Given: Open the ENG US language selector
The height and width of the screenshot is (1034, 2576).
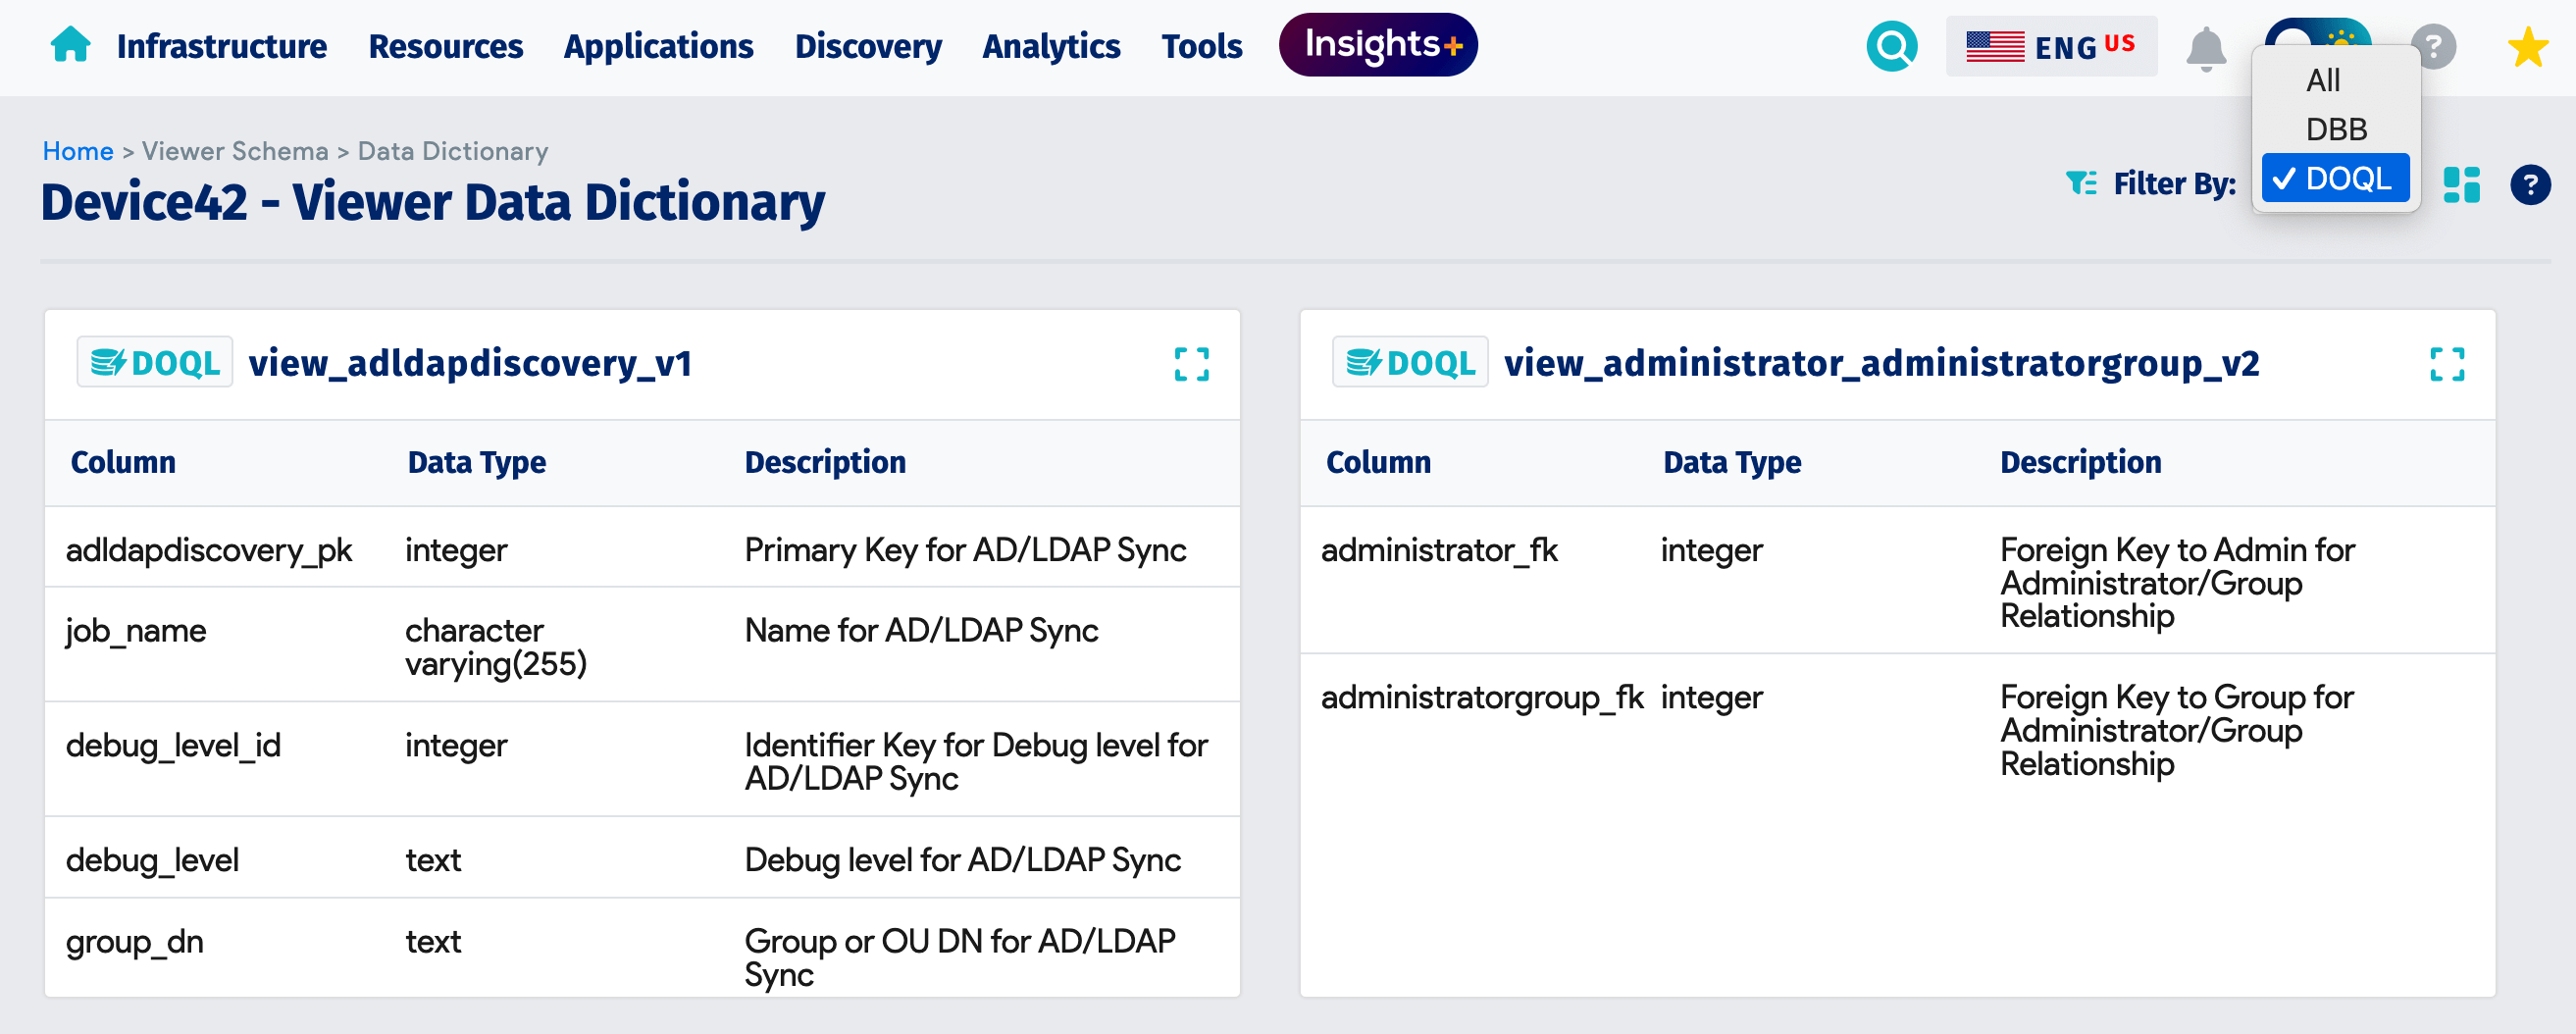Looking at the screenshot, I should (x=2050, y=46).
